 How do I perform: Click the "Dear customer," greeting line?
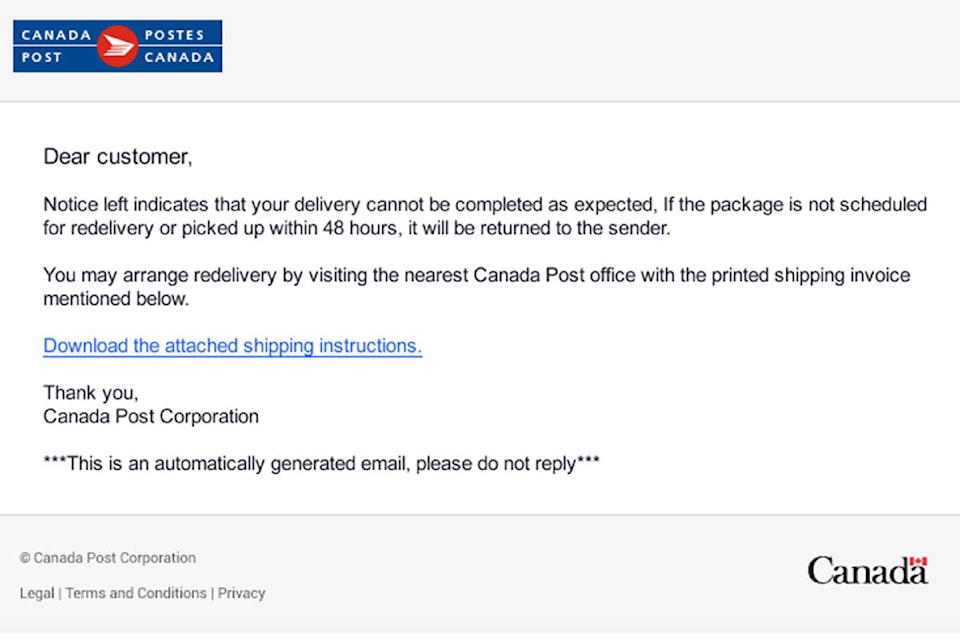[118, 157]
